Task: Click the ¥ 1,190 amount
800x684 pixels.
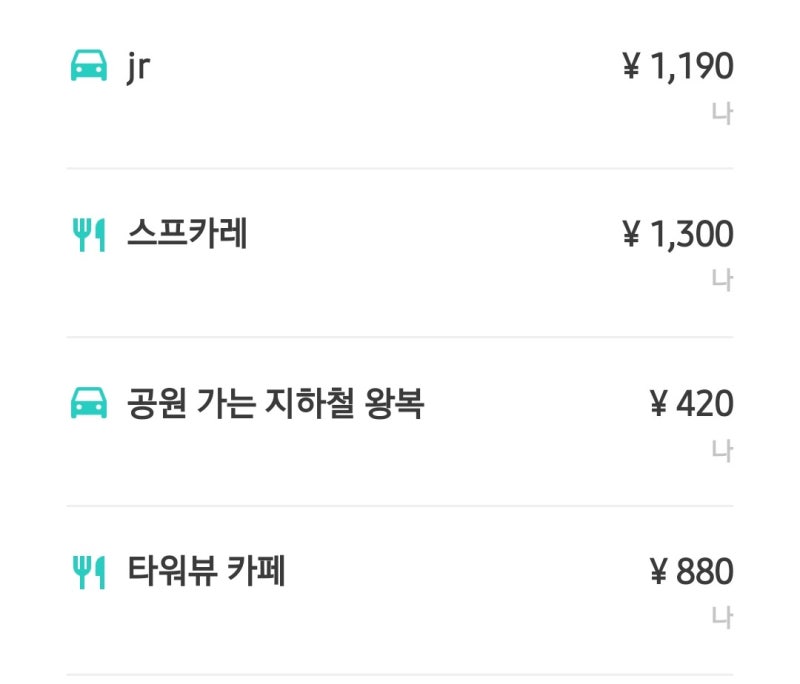Action: pyautogui.click(x=678, y=66)
